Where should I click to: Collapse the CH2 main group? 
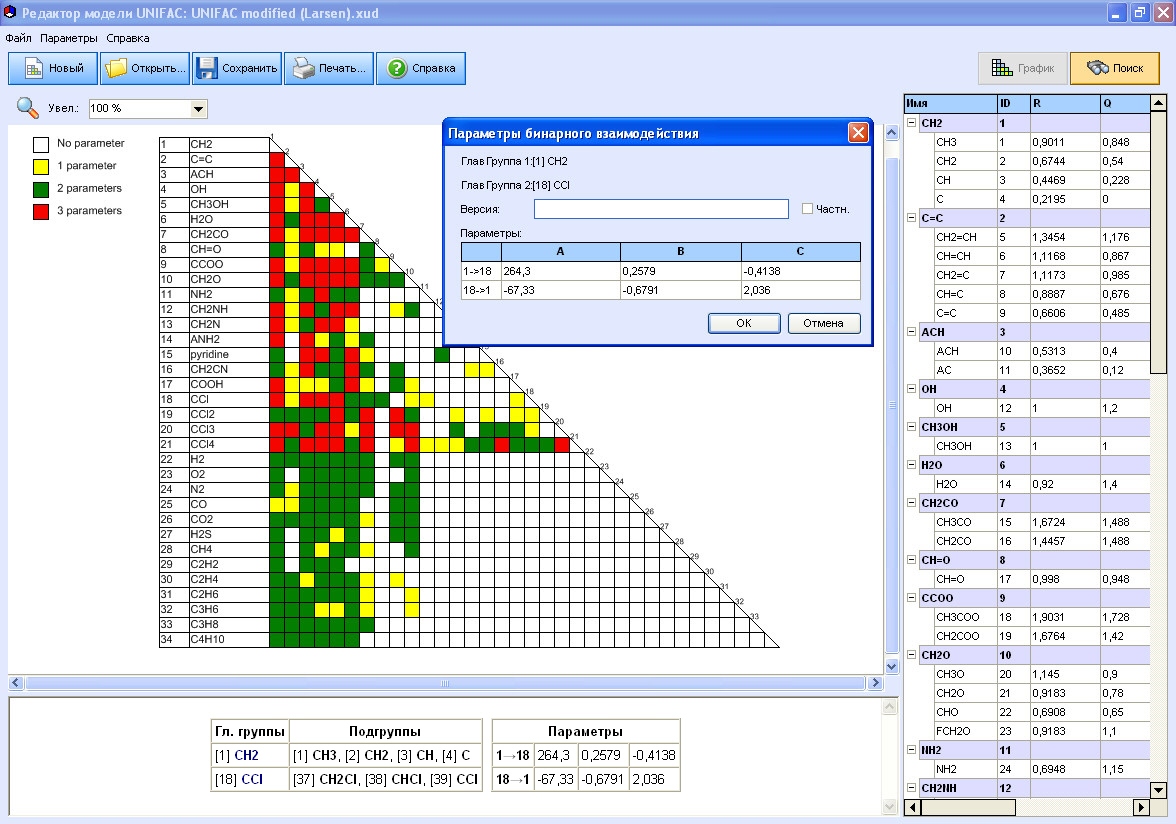click(912, 123)
